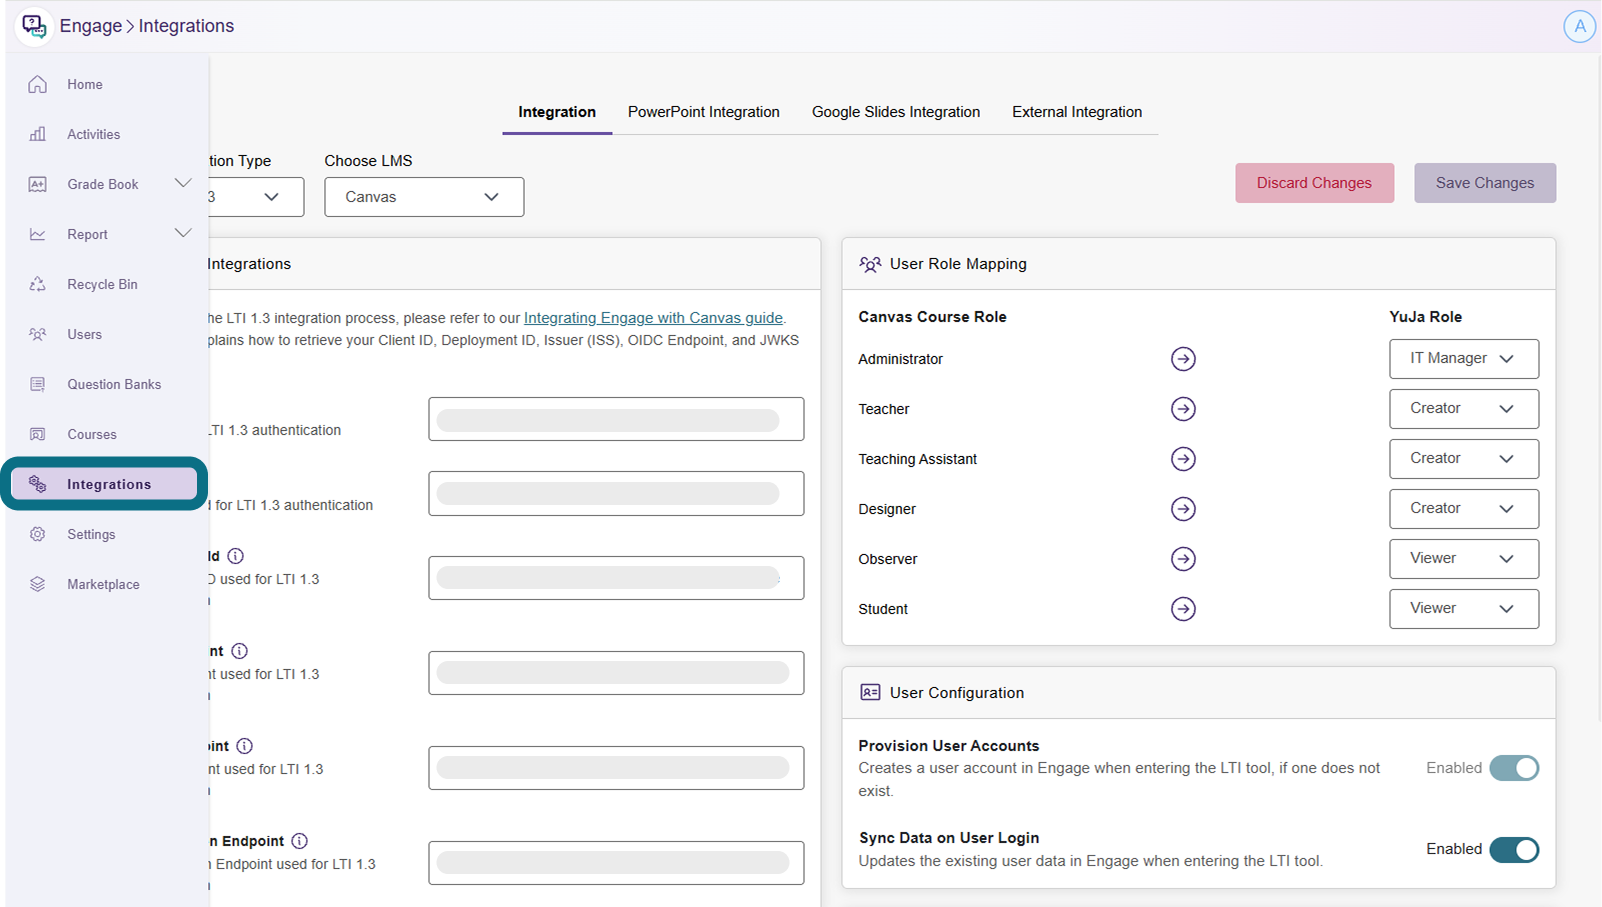Switch to PowerPoint Integration tab
The height and width of the screenshot is (907, 1602).
click(704, 112)
